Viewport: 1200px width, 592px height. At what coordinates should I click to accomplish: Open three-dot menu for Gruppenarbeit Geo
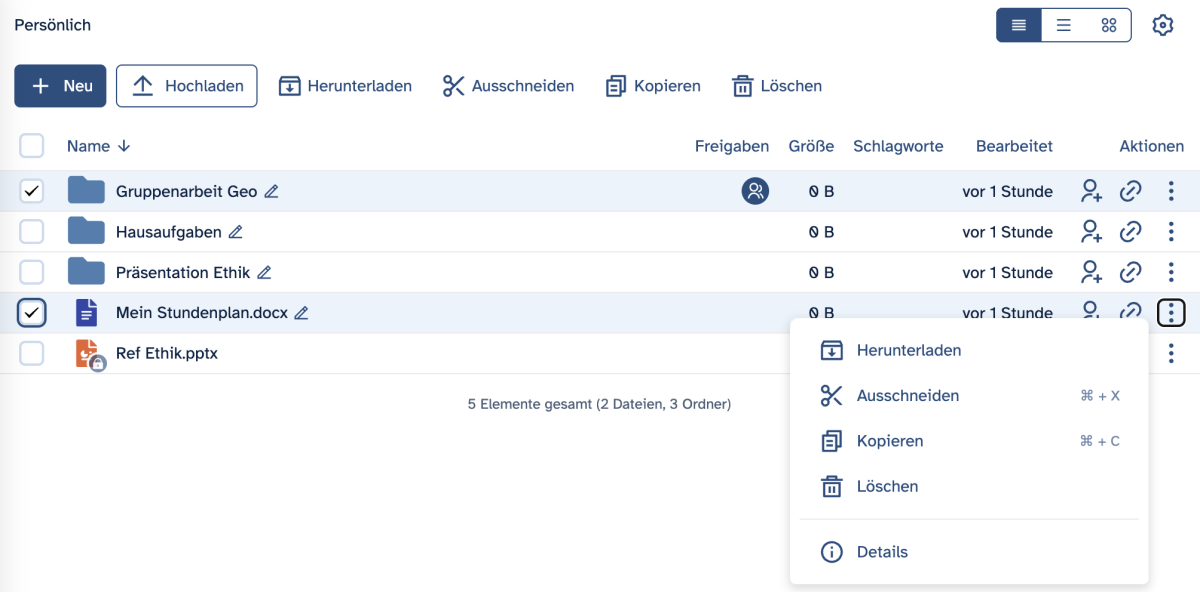(1171, 191)
